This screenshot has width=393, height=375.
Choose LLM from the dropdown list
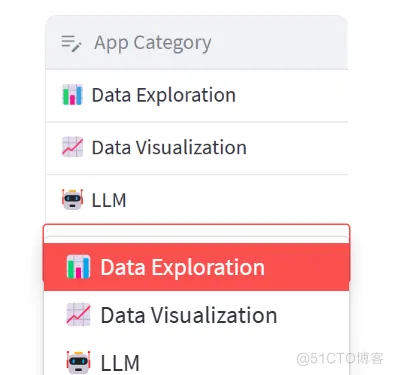tap(196, 357)
